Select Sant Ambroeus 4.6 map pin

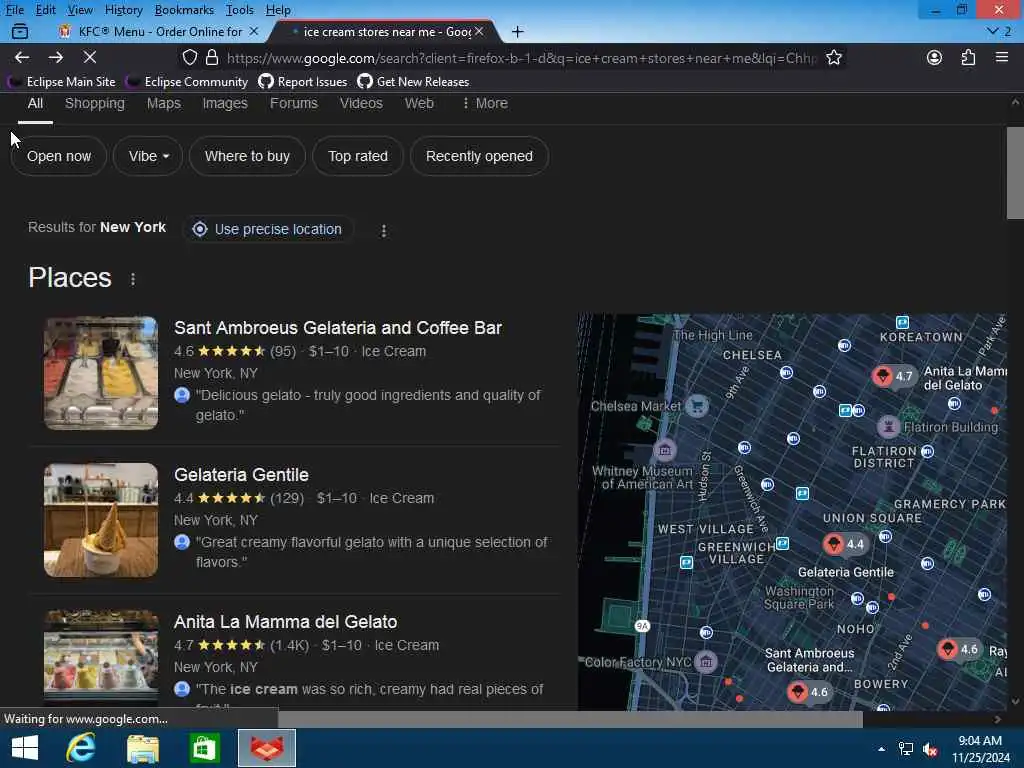[808, 692]
